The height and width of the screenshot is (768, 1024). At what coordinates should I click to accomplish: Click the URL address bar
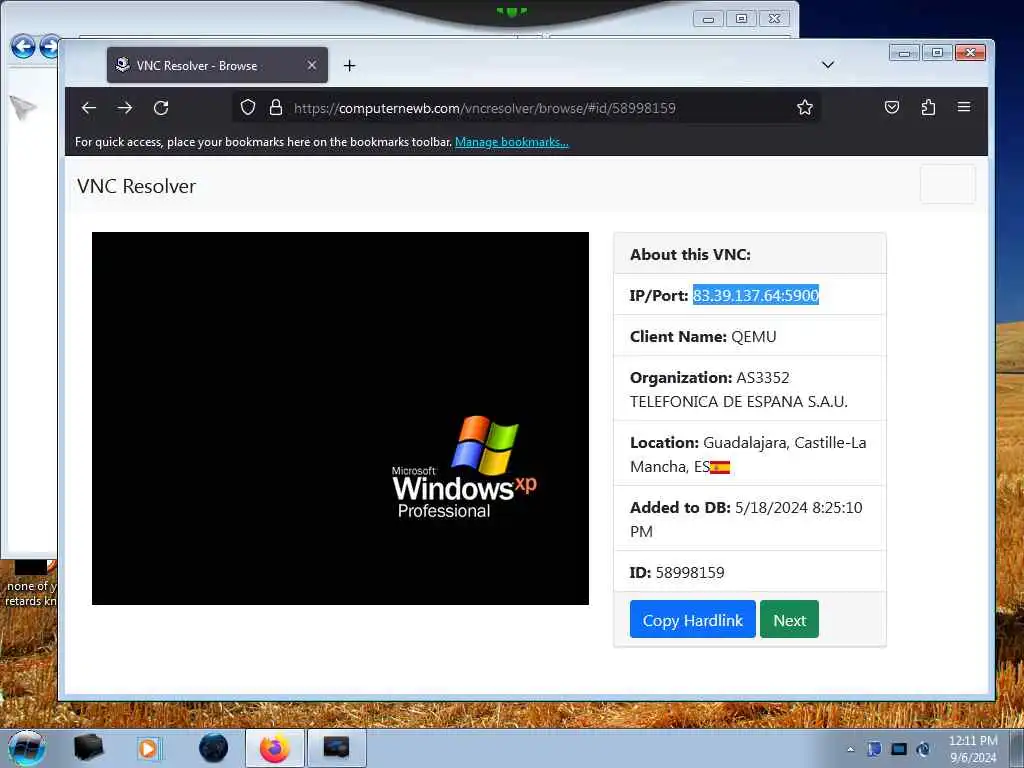pyautogui.click(x=526, y=108)
